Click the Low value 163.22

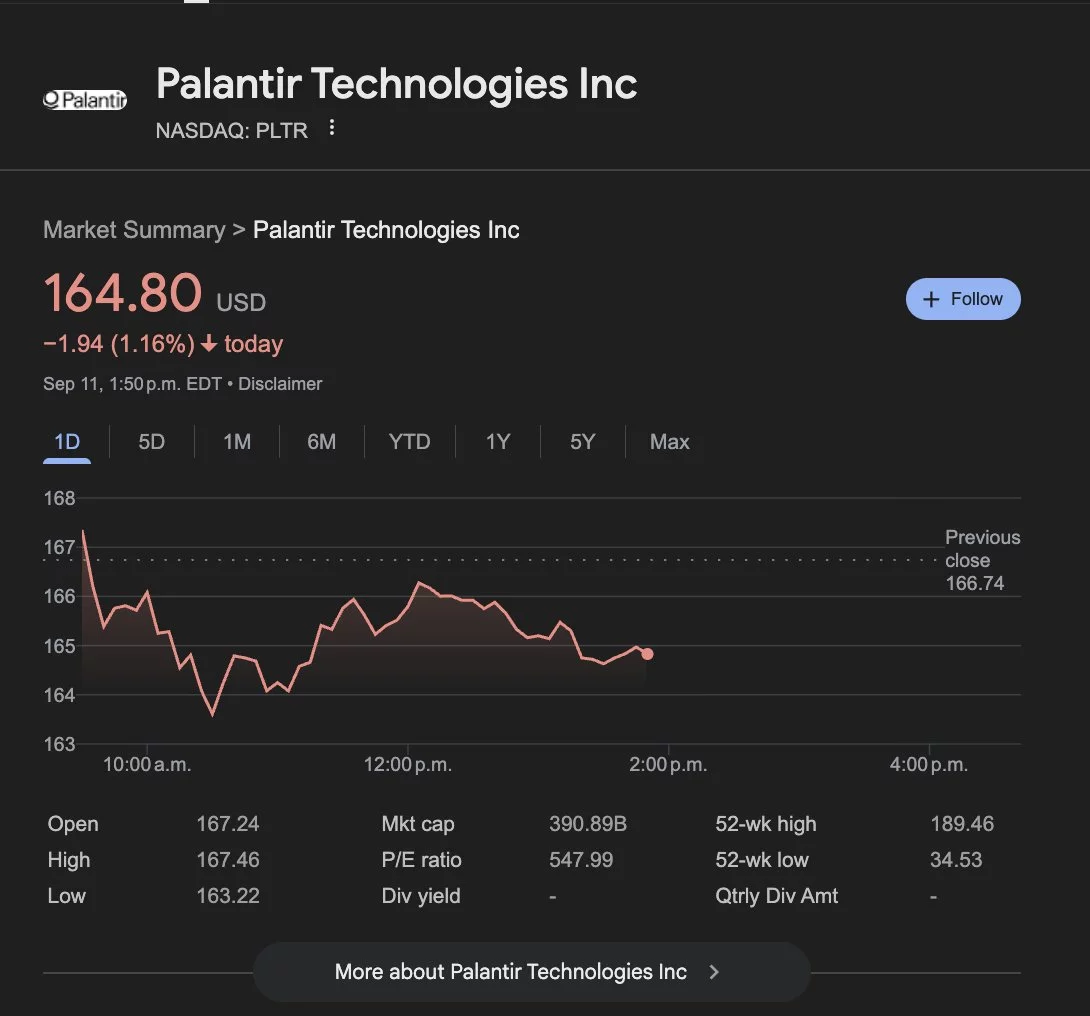coord(228,896)
